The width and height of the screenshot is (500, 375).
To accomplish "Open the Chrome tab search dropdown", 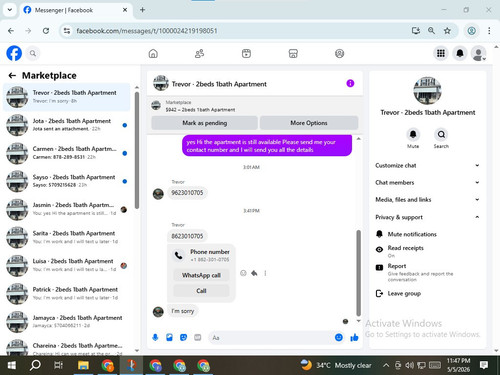I will [x=10, y=10].
